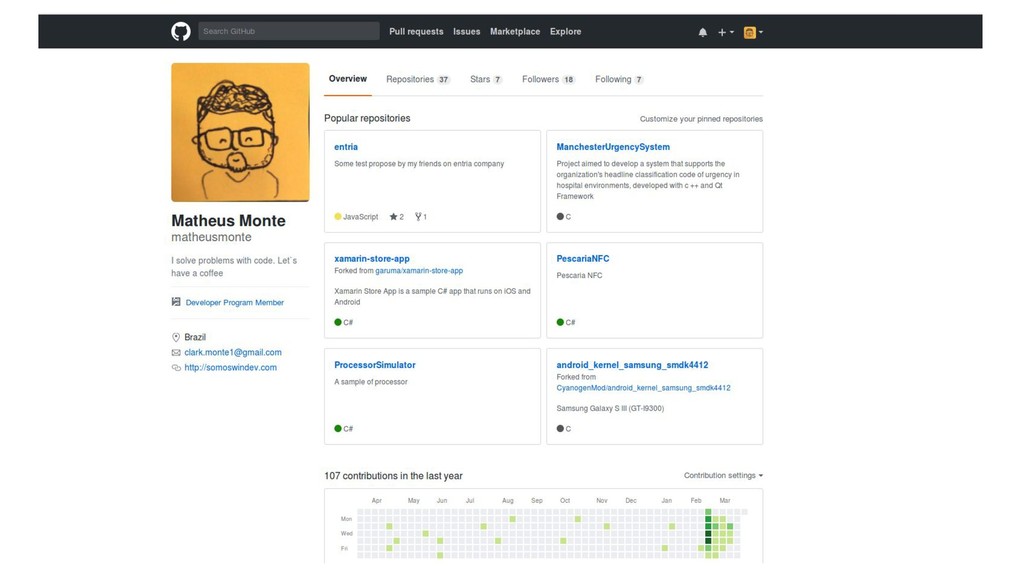The image size is (1024, 576).
Task: Click the C language dot on ManchesterUrgencySystem
Action: tap(560, 217)
